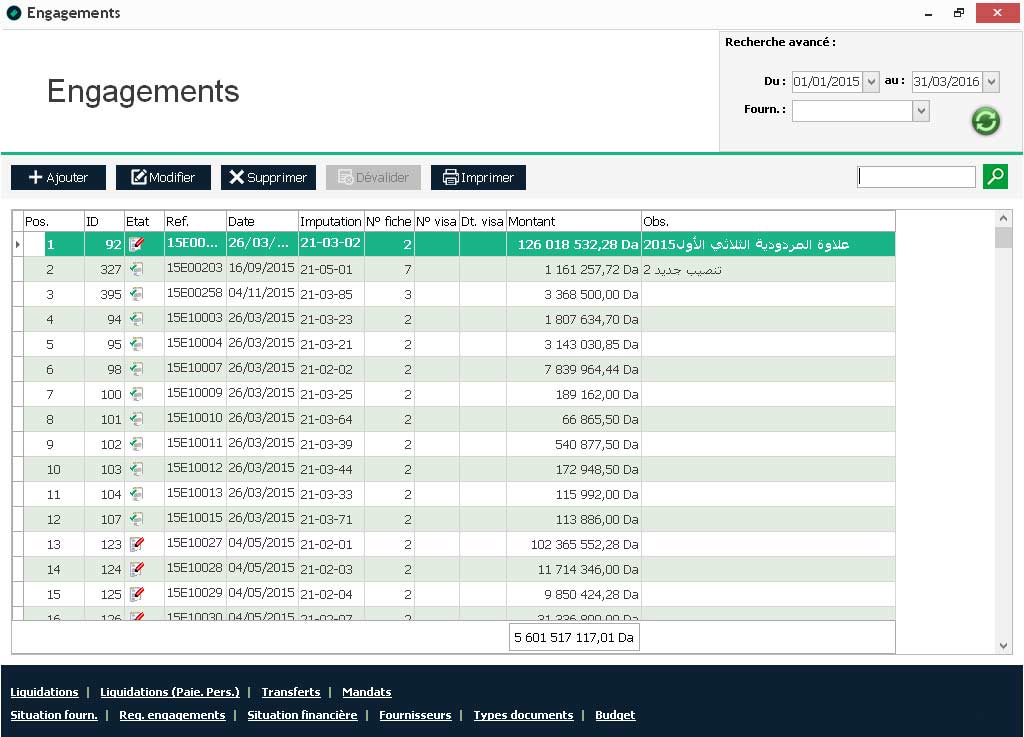This screenshot has width=1024, height=737.
Task: Click the Engagements window app icon
Action: tap(13, 13)
